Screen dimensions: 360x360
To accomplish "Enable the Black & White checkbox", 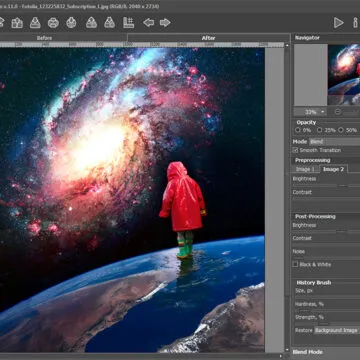I will coord(295,264).
